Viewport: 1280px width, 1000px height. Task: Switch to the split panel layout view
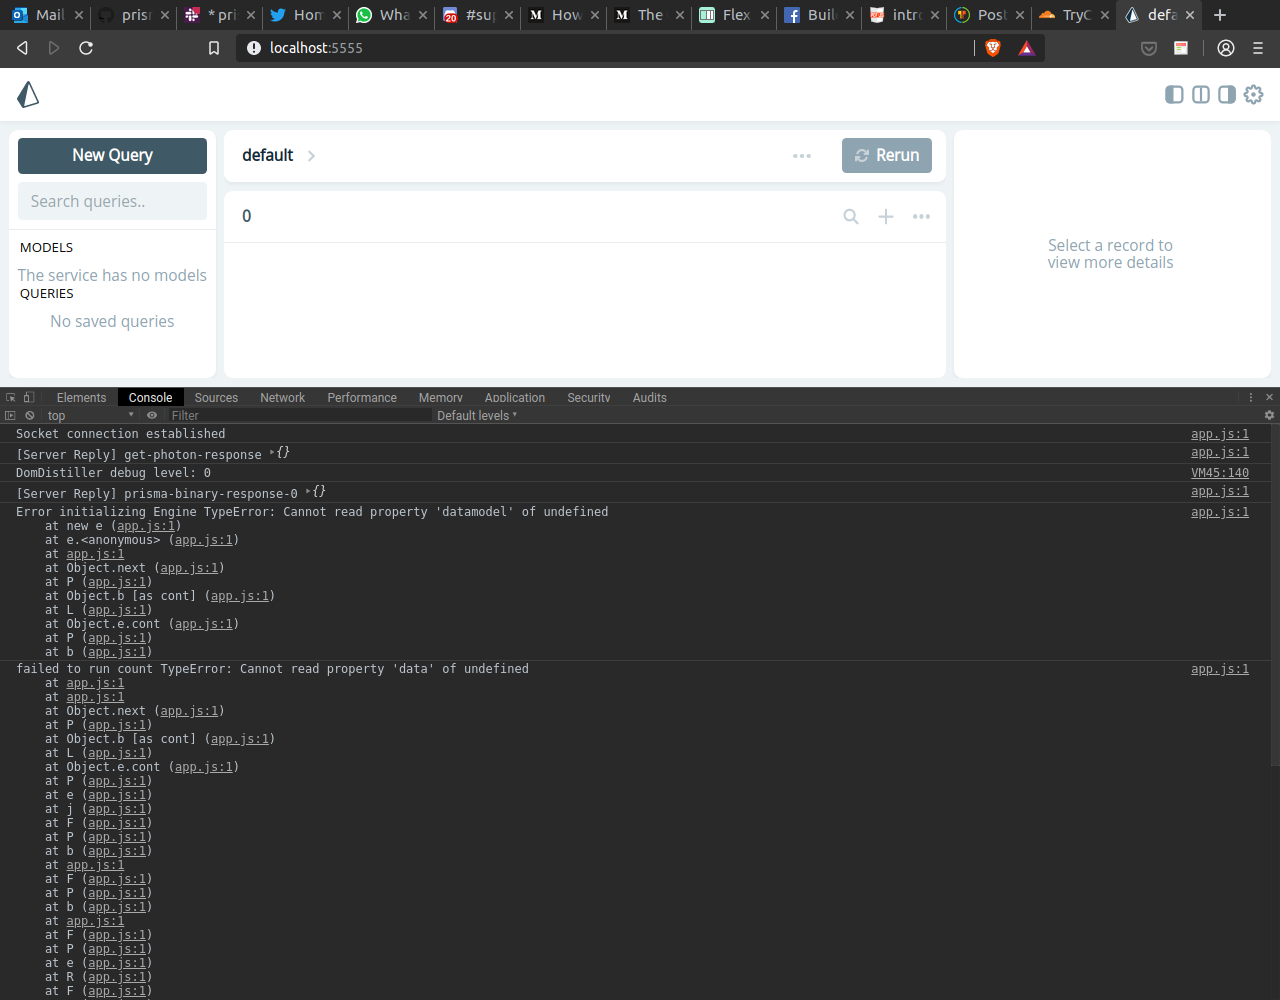coord(1200,95)
